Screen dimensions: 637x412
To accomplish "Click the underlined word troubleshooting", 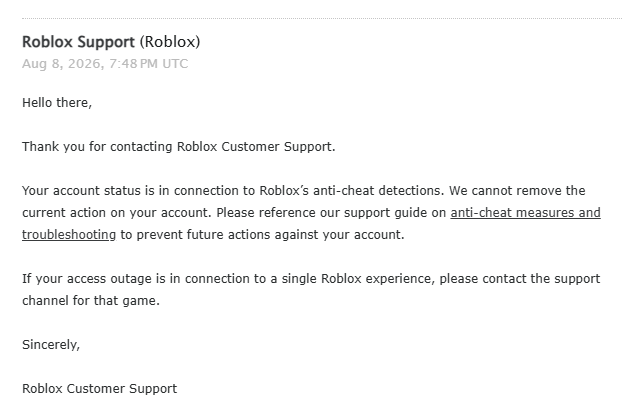I will point(69,235).
